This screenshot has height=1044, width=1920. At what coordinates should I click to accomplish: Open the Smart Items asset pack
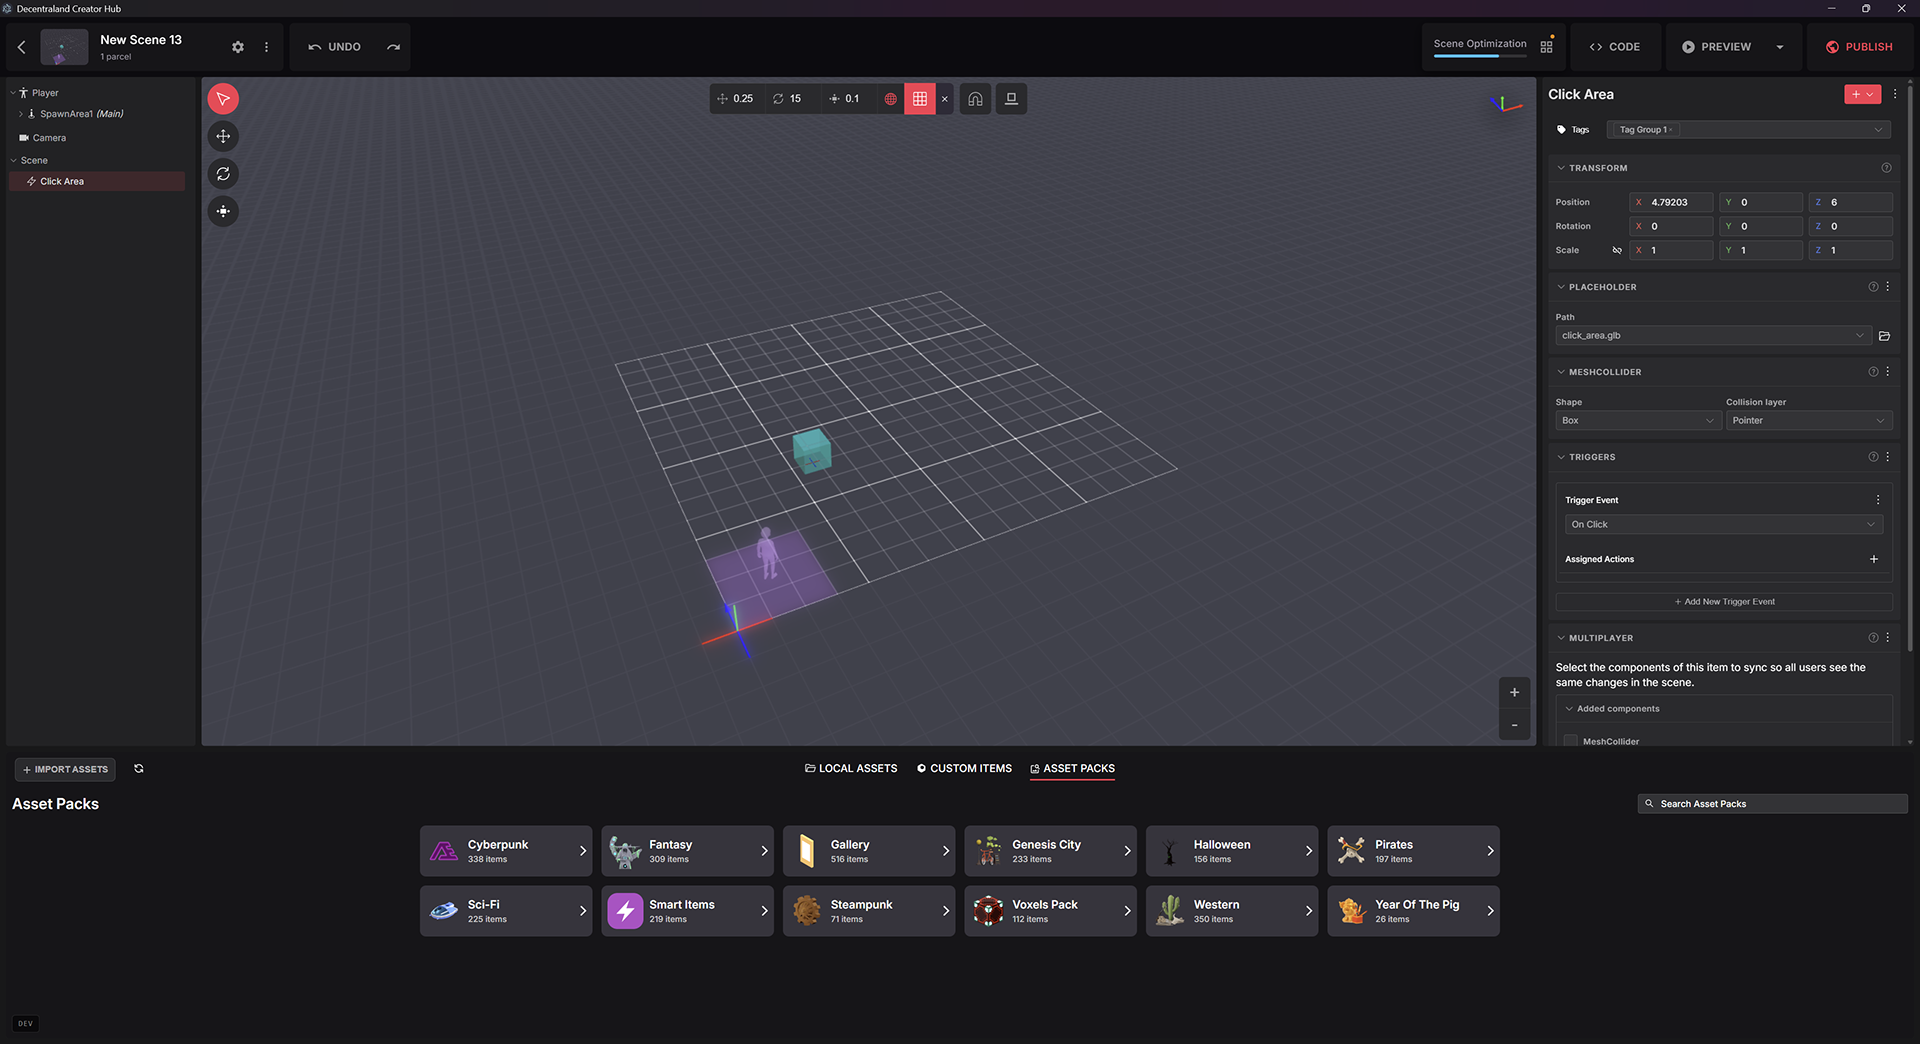pyautogui.click(x=687, y=911)
